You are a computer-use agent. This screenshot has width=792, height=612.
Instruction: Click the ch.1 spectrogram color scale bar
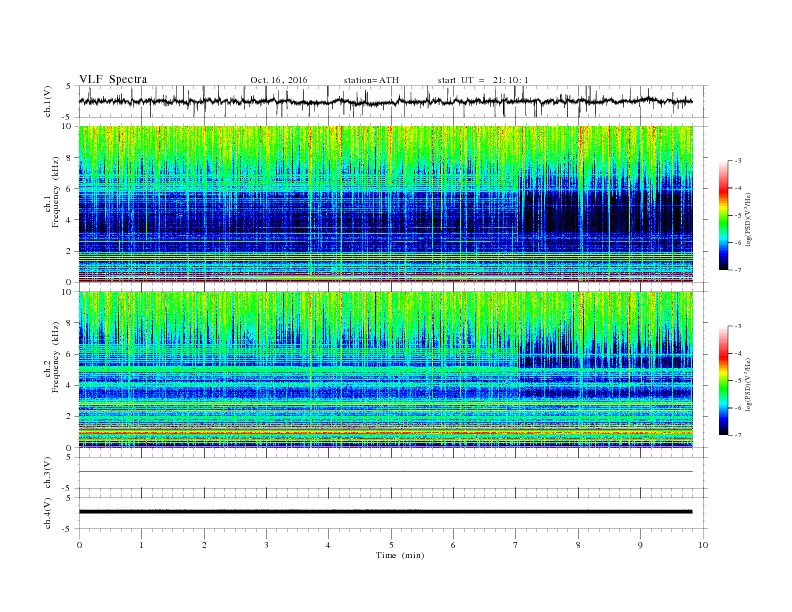tap(723, 215)
